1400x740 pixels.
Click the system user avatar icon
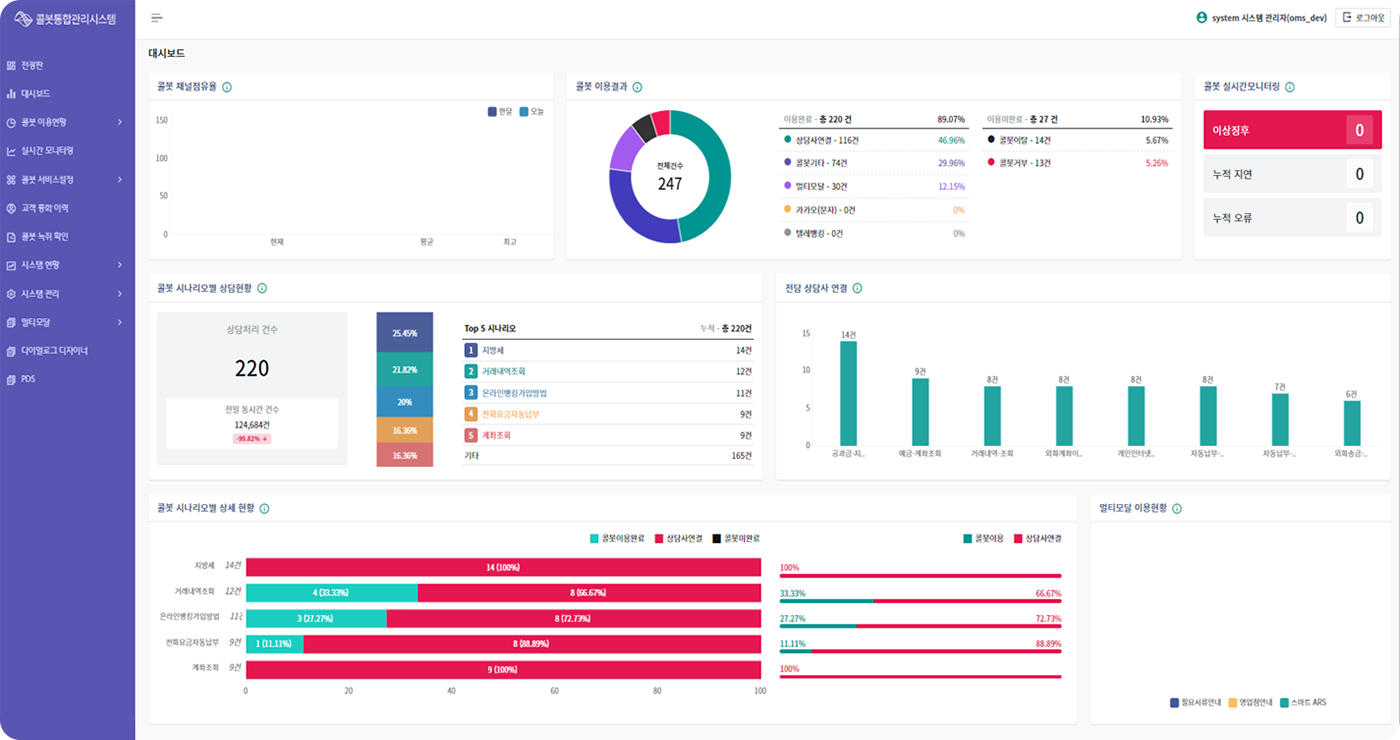click(1202, 18)
